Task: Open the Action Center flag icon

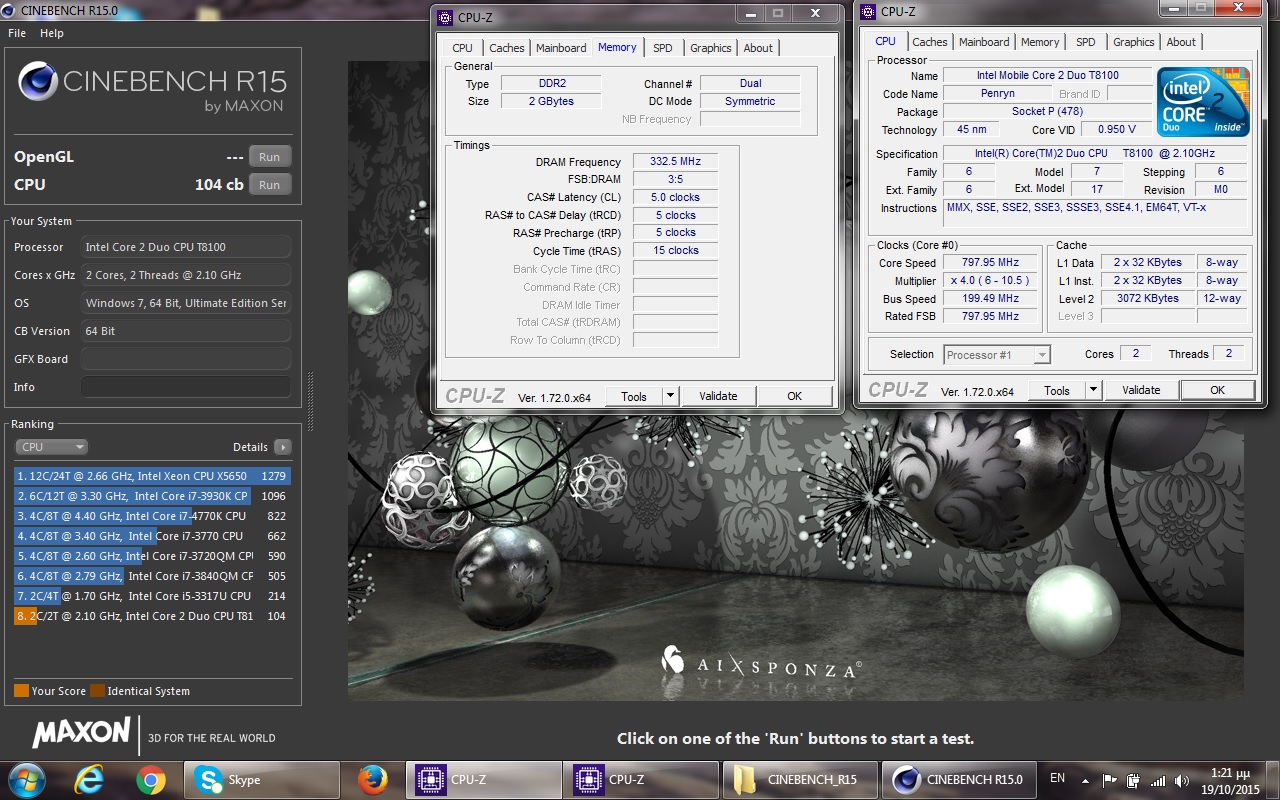Action: 1109,780
